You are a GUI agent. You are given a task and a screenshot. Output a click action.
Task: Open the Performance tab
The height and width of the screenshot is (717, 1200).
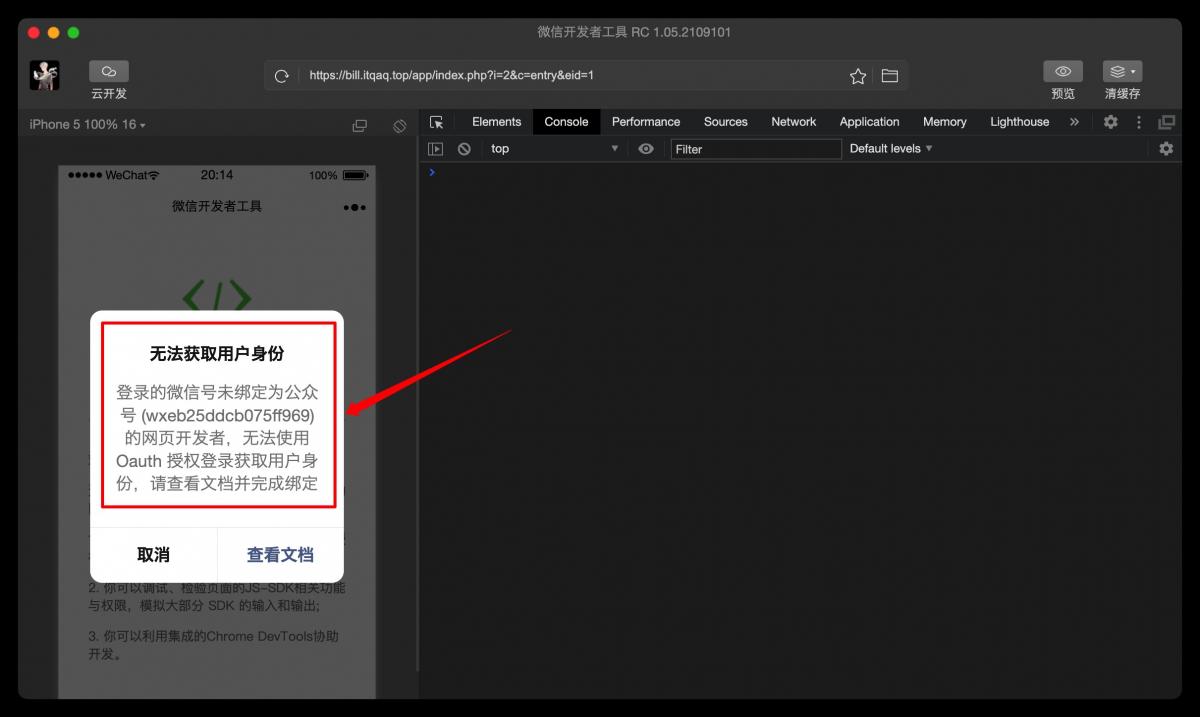tap(646, 122)
